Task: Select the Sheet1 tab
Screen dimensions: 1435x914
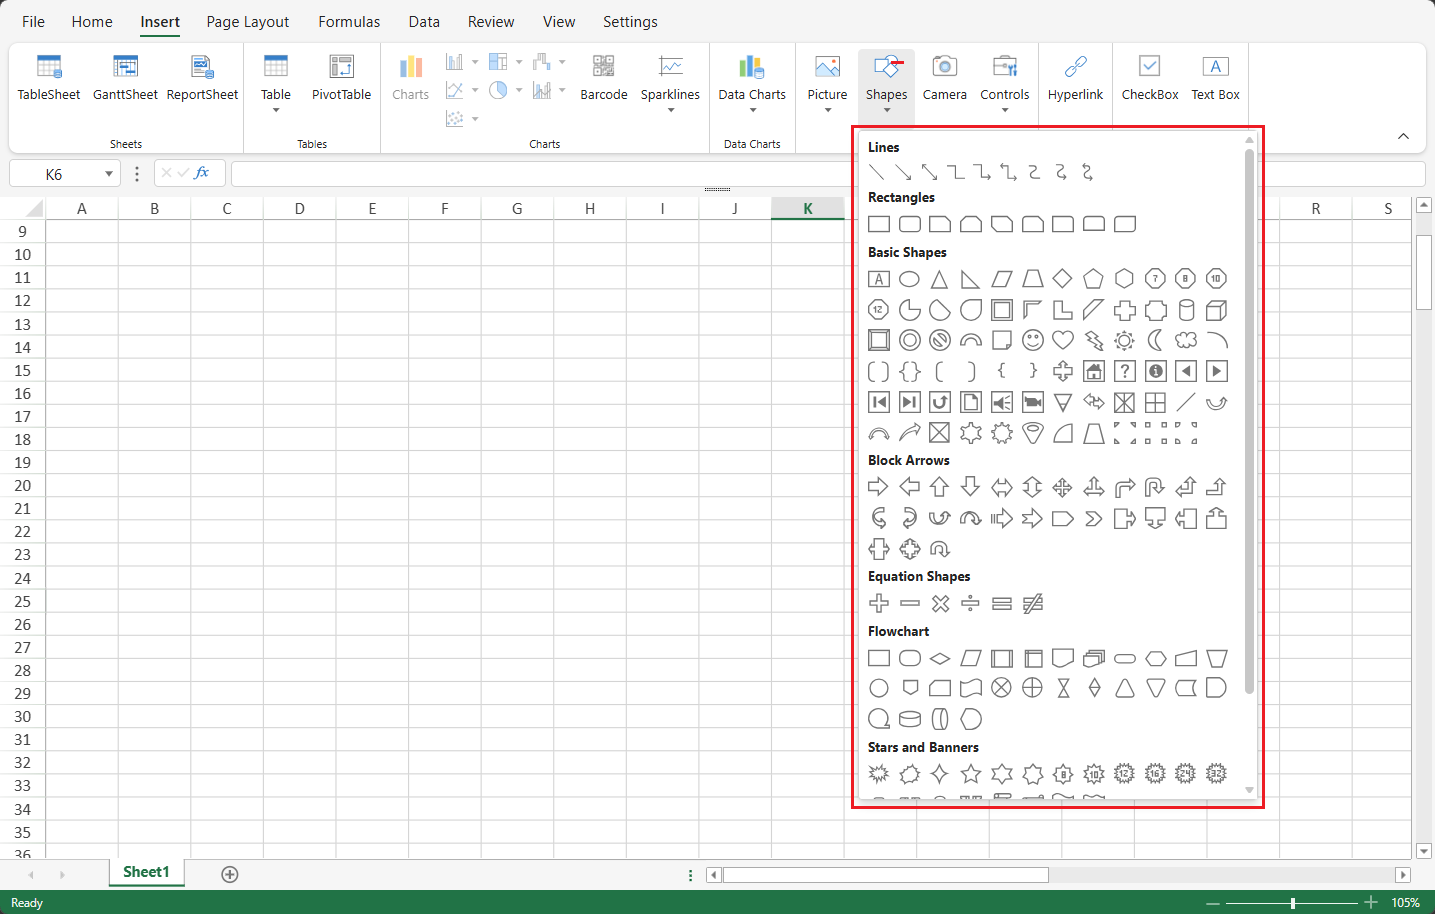Action: (x=146, y=872)
